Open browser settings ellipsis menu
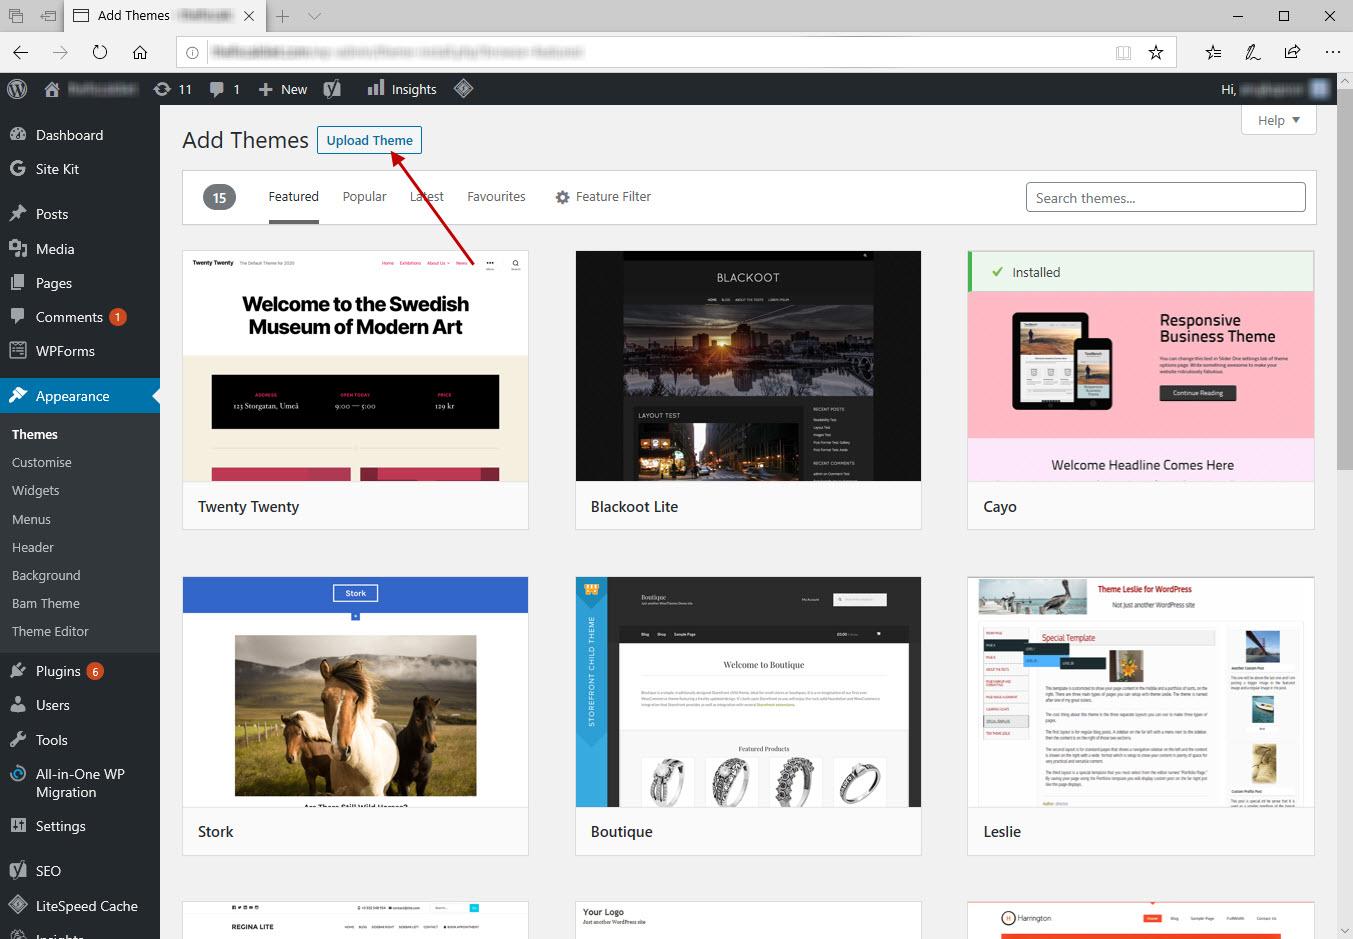The image size is (1353, 939). coord(1332,52)
